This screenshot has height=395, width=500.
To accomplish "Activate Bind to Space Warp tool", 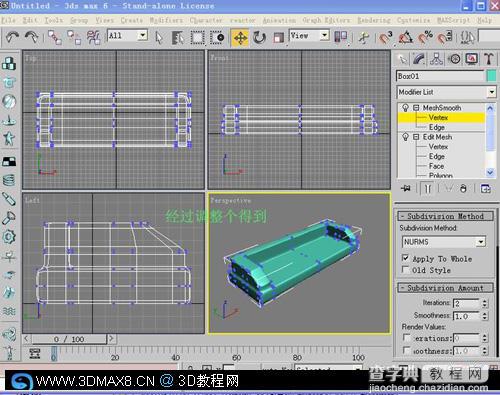I will point(93,37).
